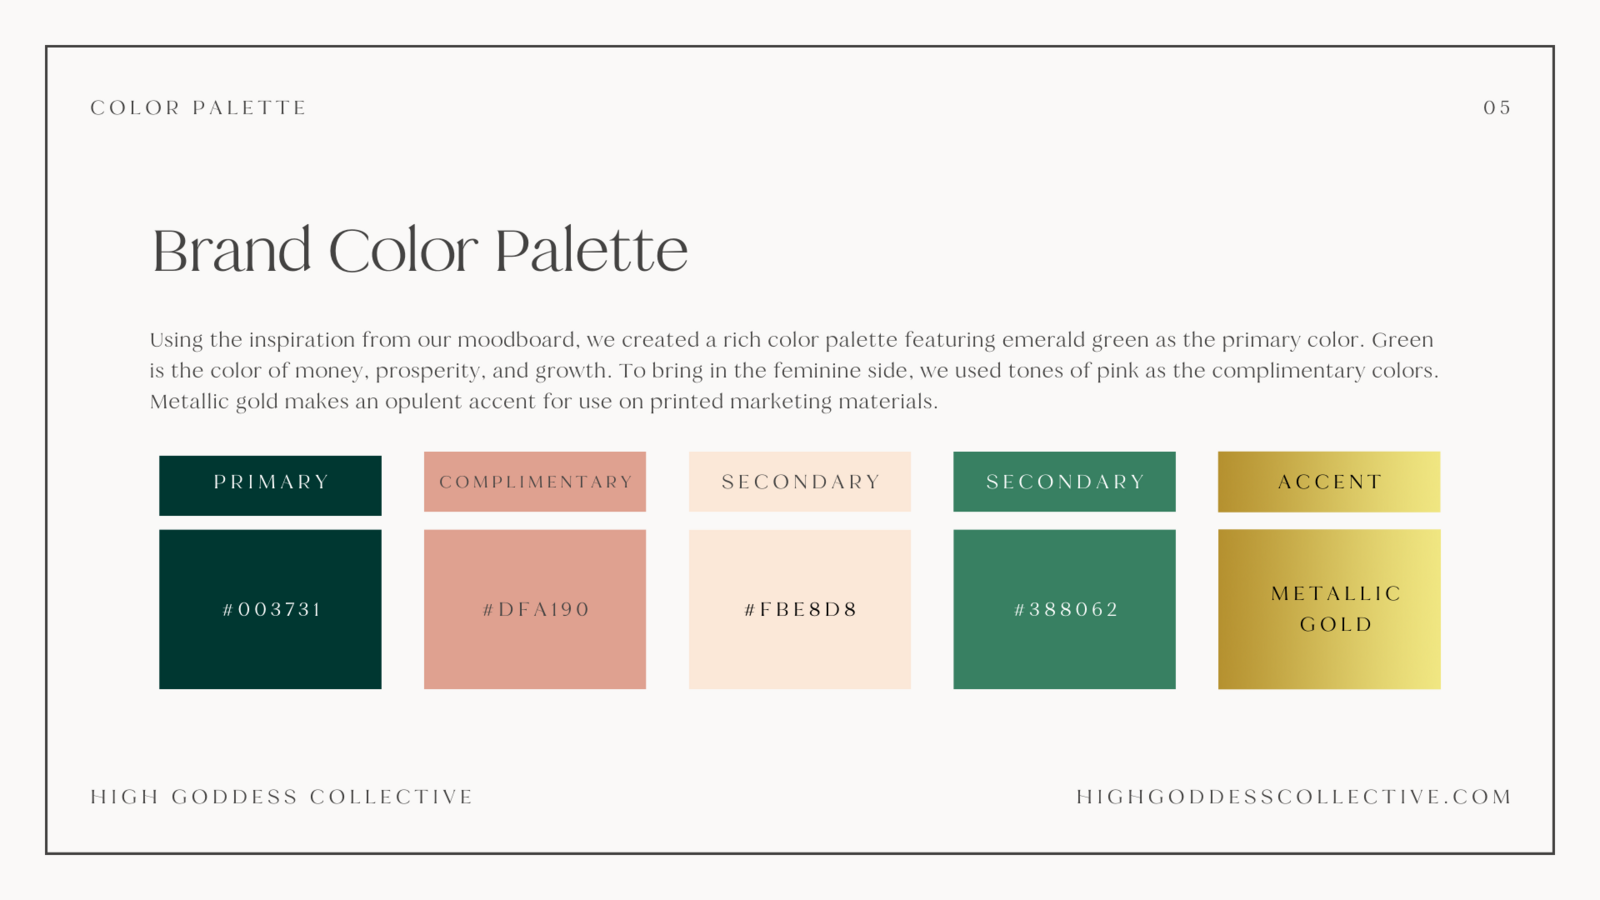Select the emerald #388062 color swatch
Viewport: 1600px width, 900px height.
1064,609
